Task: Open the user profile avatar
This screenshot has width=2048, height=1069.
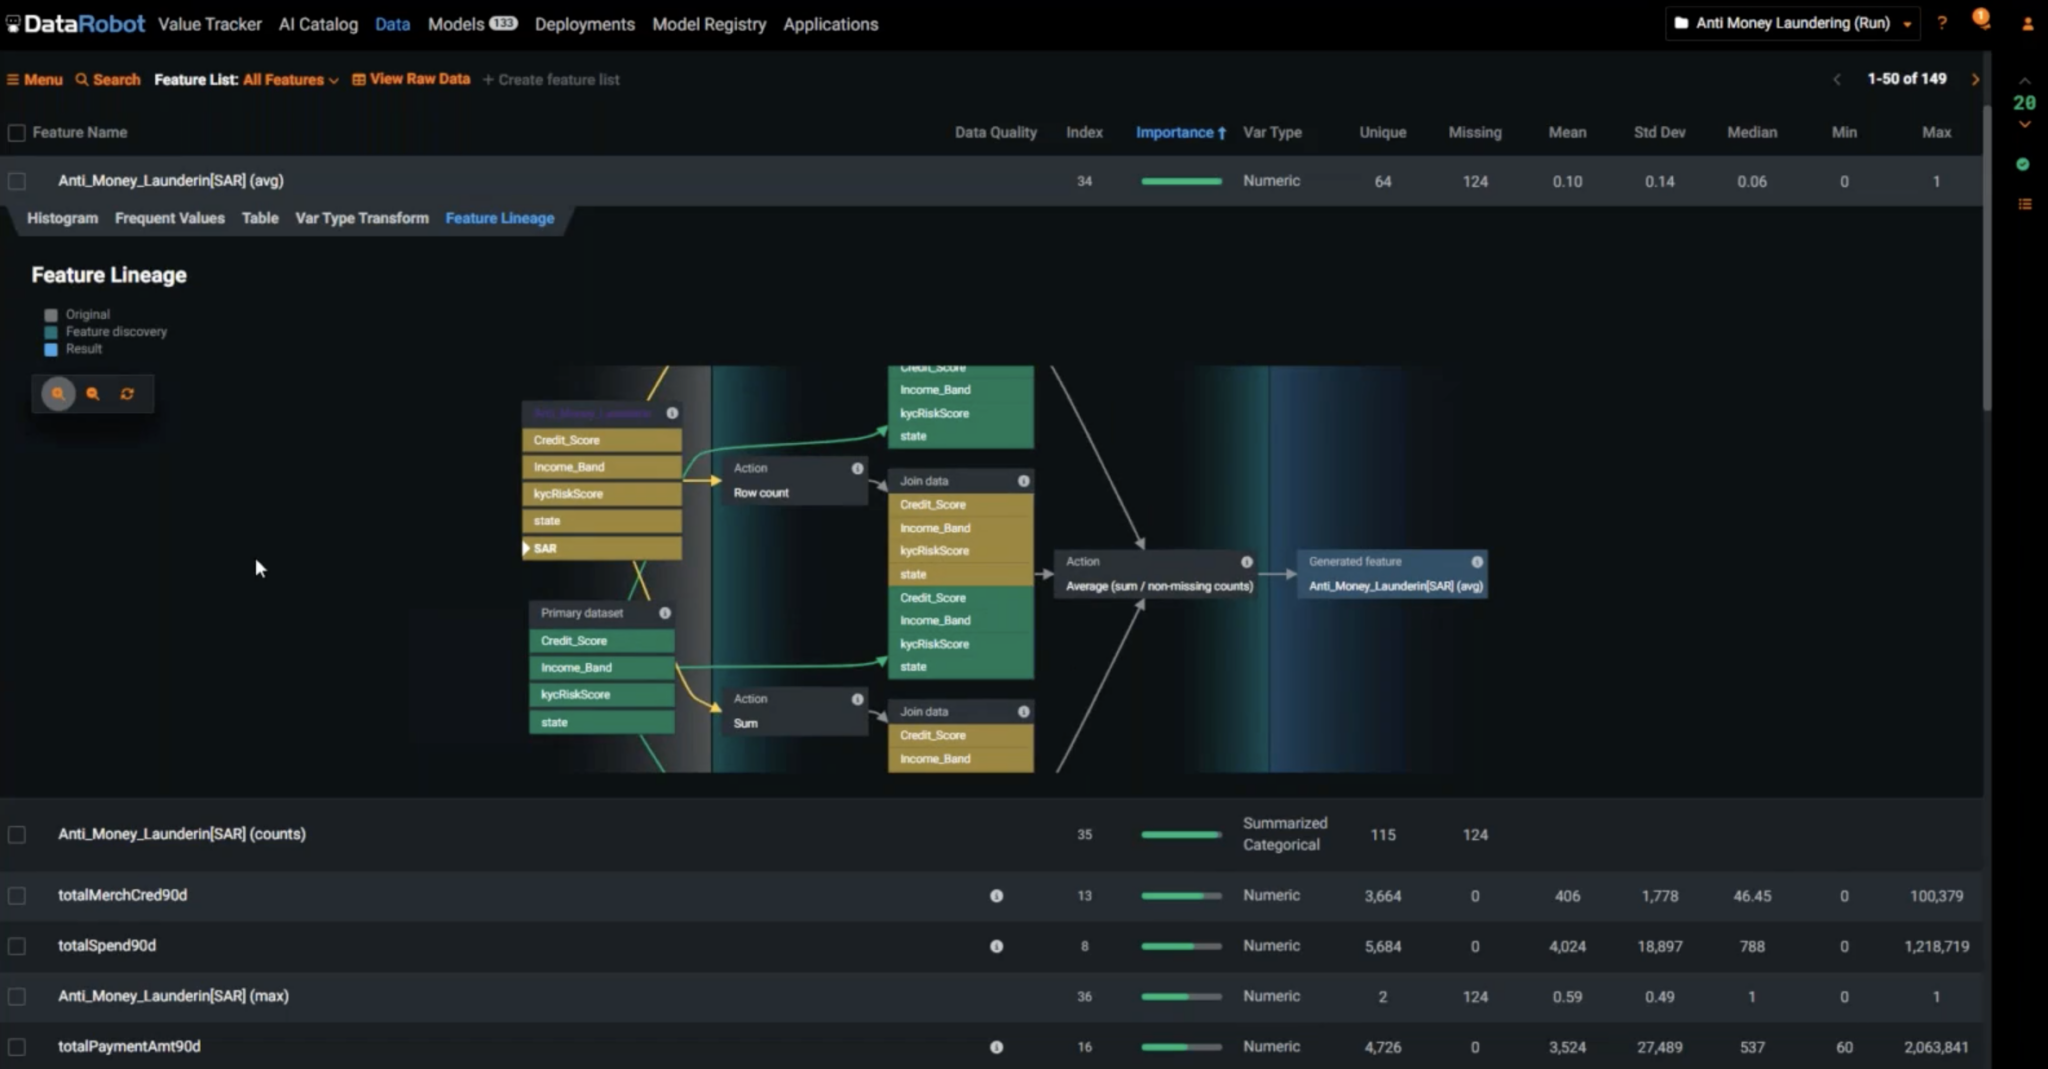Action: (x=2026, y=22)
